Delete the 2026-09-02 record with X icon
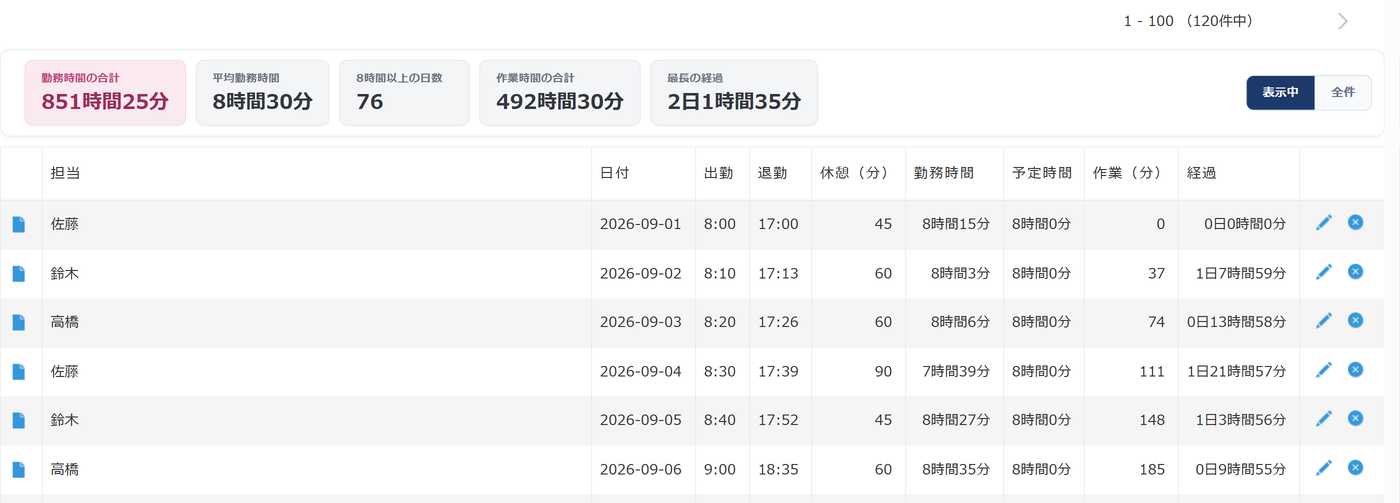The height and width of the screenshot is (503, 1400). click(x=1355, y=271)
